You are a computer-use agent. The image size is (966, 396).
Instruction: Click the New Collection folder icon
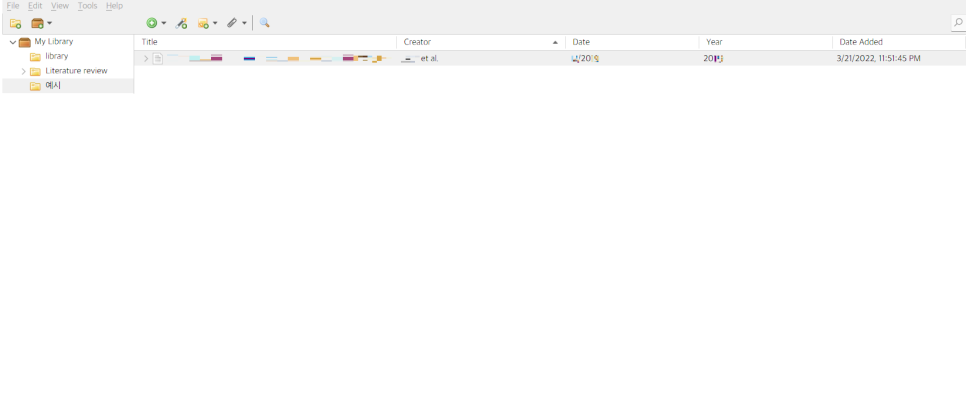pos(15,23)
